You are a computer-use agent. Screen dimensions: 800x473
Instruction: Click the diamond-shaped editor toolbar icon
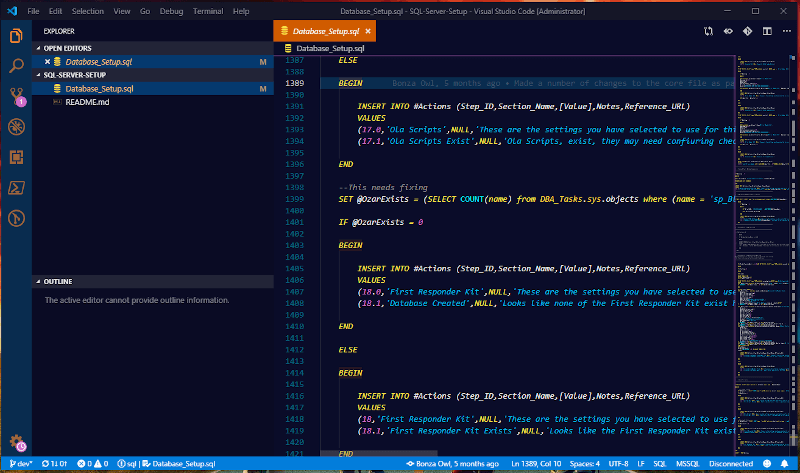pyautogui.click(x=747, y=31)
